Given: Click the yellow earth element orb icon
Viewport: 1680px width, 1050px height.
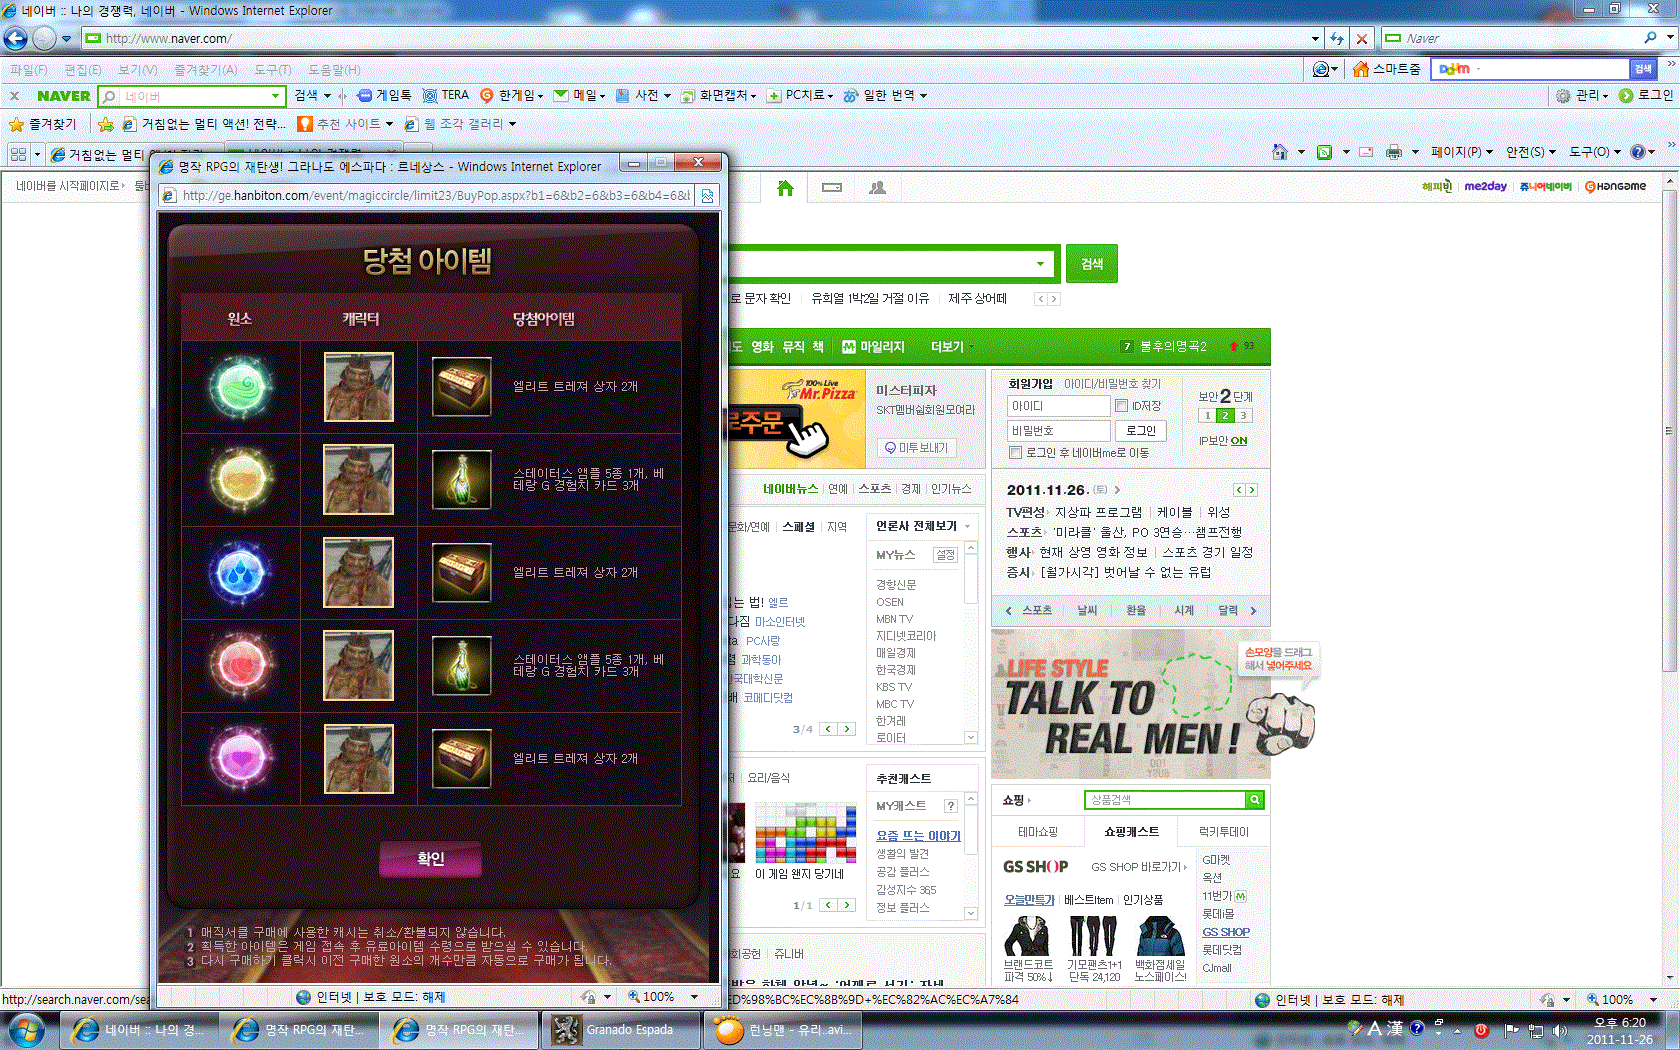Looking at the screenshot, I should click(240, 480).
